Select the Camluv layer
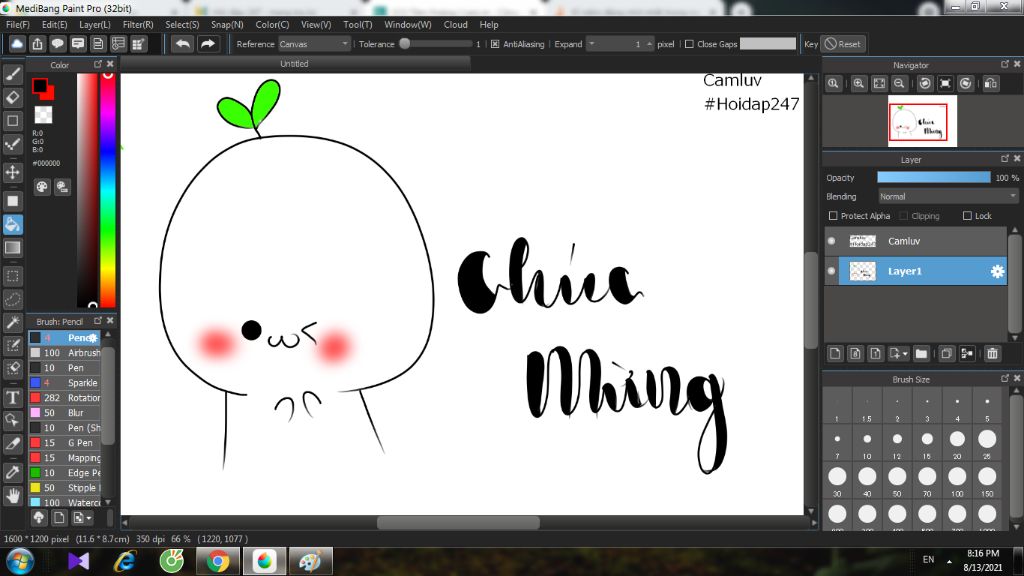 (x=916, y=241)
